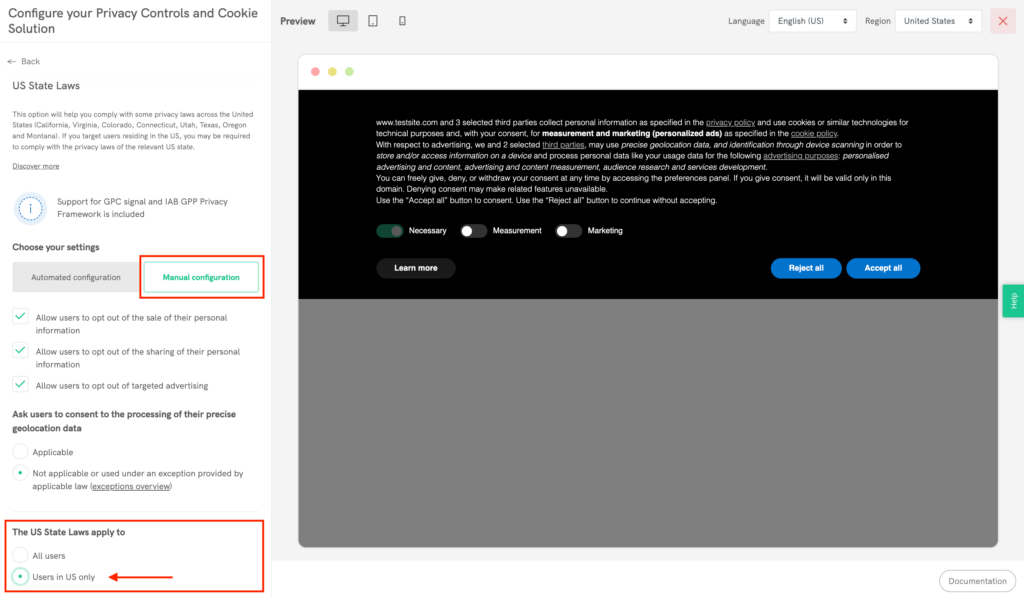Screen dimensions: 1024x598
Task: Uncheck opt out of sharing checkbox
Action: (20, 351)
